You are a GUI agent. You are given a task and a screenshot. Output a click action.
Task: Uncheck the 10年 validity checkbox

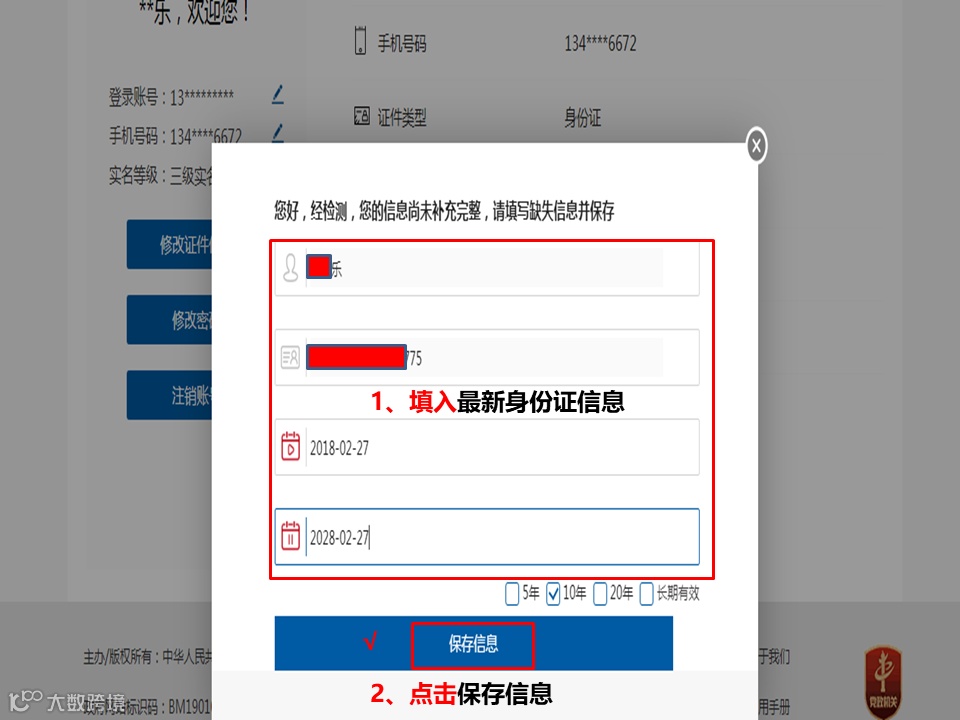553,593
